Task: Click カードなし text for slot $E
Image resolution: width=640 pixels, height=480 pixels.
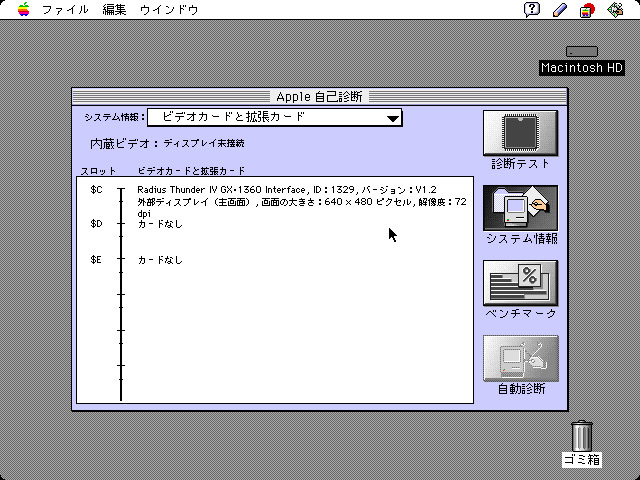Action: (x=160, y=260)
